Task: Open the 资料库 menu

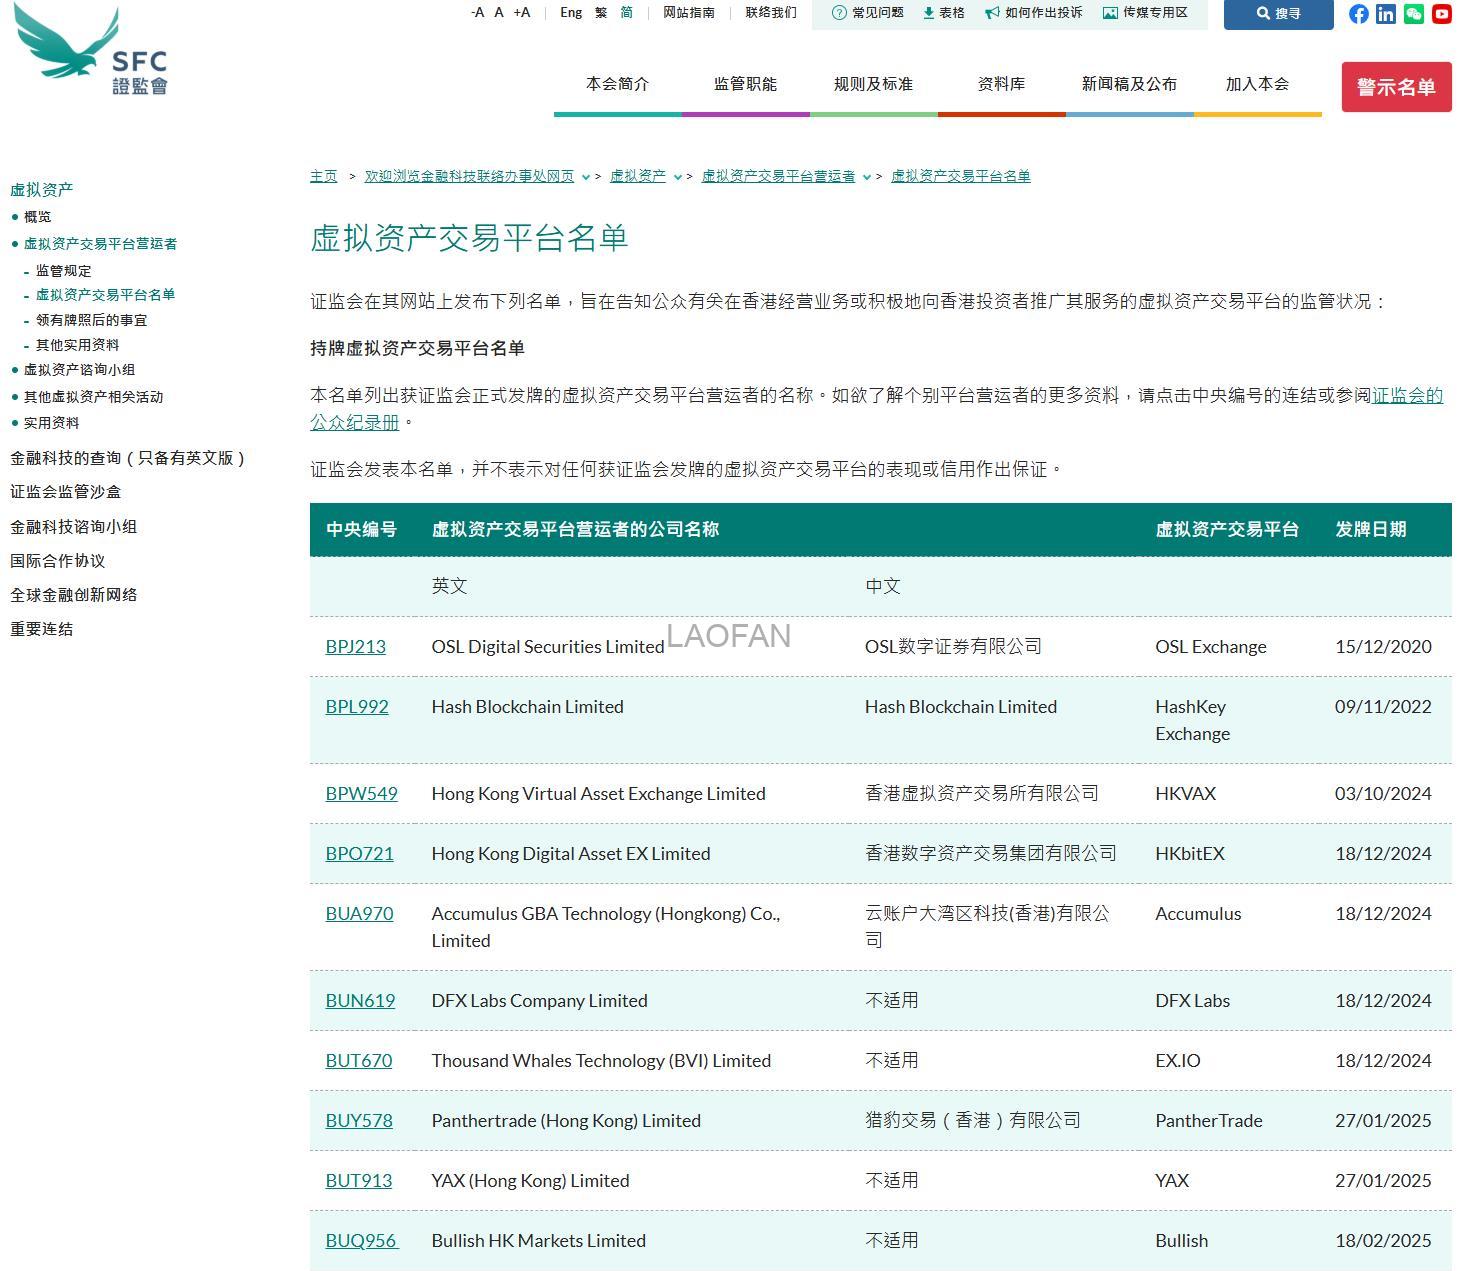Action: coord(1001,84)
